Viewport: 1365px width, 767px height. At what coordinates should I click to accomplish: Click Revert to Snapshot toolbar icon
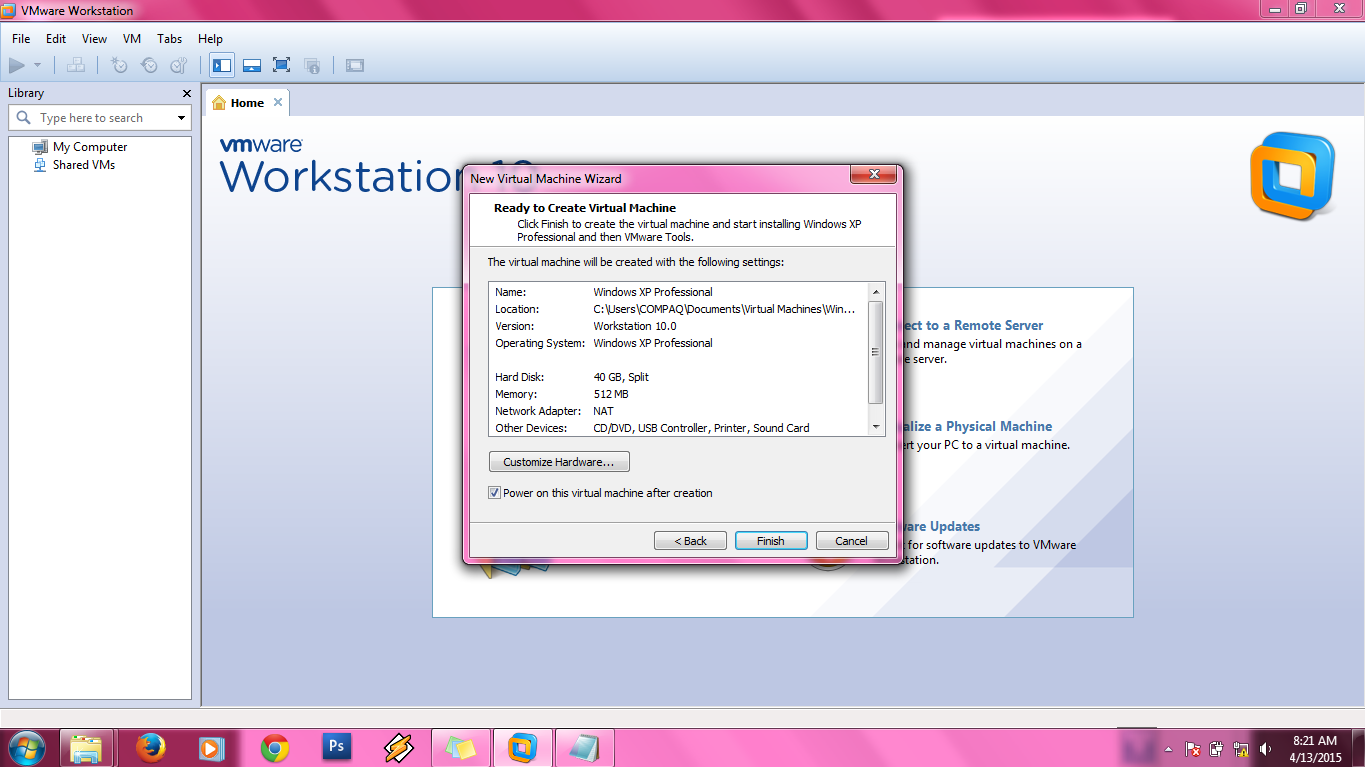coord(149,65)
